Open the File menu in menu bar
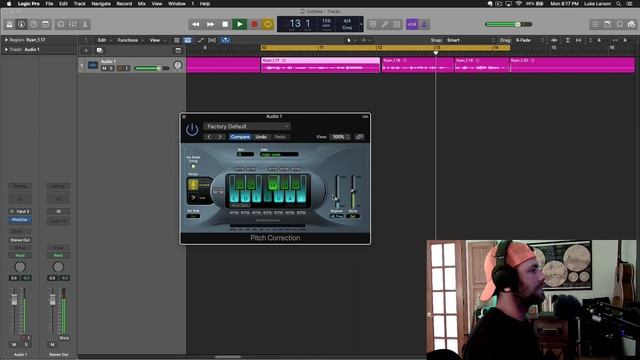The width and height of the screenshot is (640, 360). click(x=49, y=4)
